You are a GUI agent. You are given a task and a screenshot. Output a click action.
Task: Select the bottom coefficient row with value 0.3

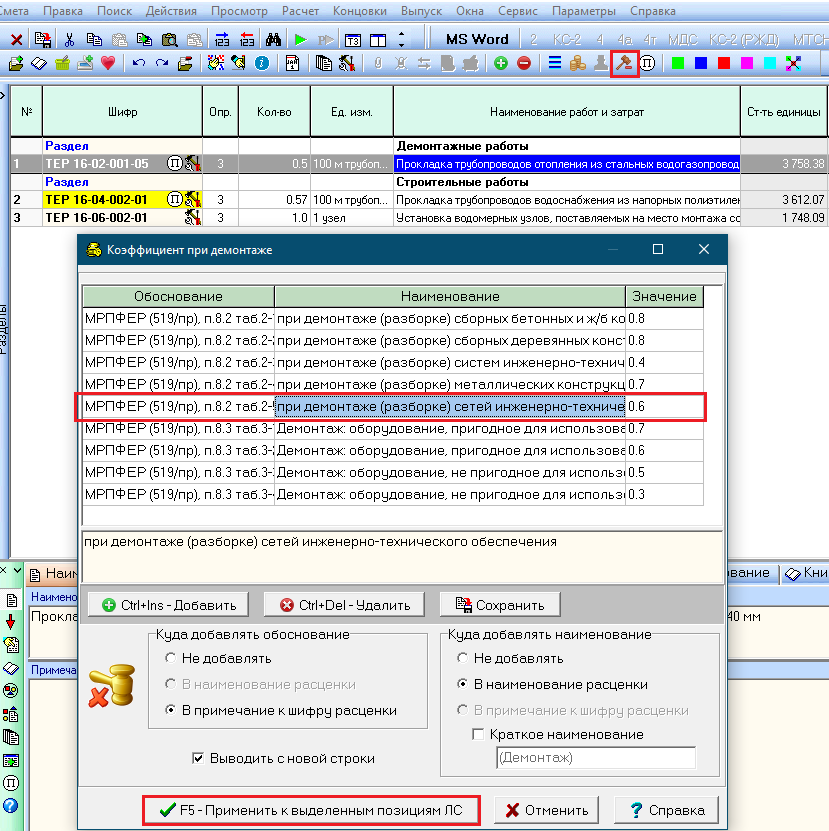tap(393, 494)
